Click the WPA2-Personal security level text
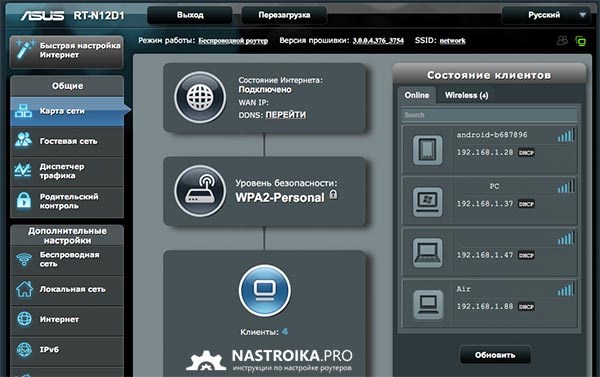This screenshot has height=377, width=600. (280, 197)
